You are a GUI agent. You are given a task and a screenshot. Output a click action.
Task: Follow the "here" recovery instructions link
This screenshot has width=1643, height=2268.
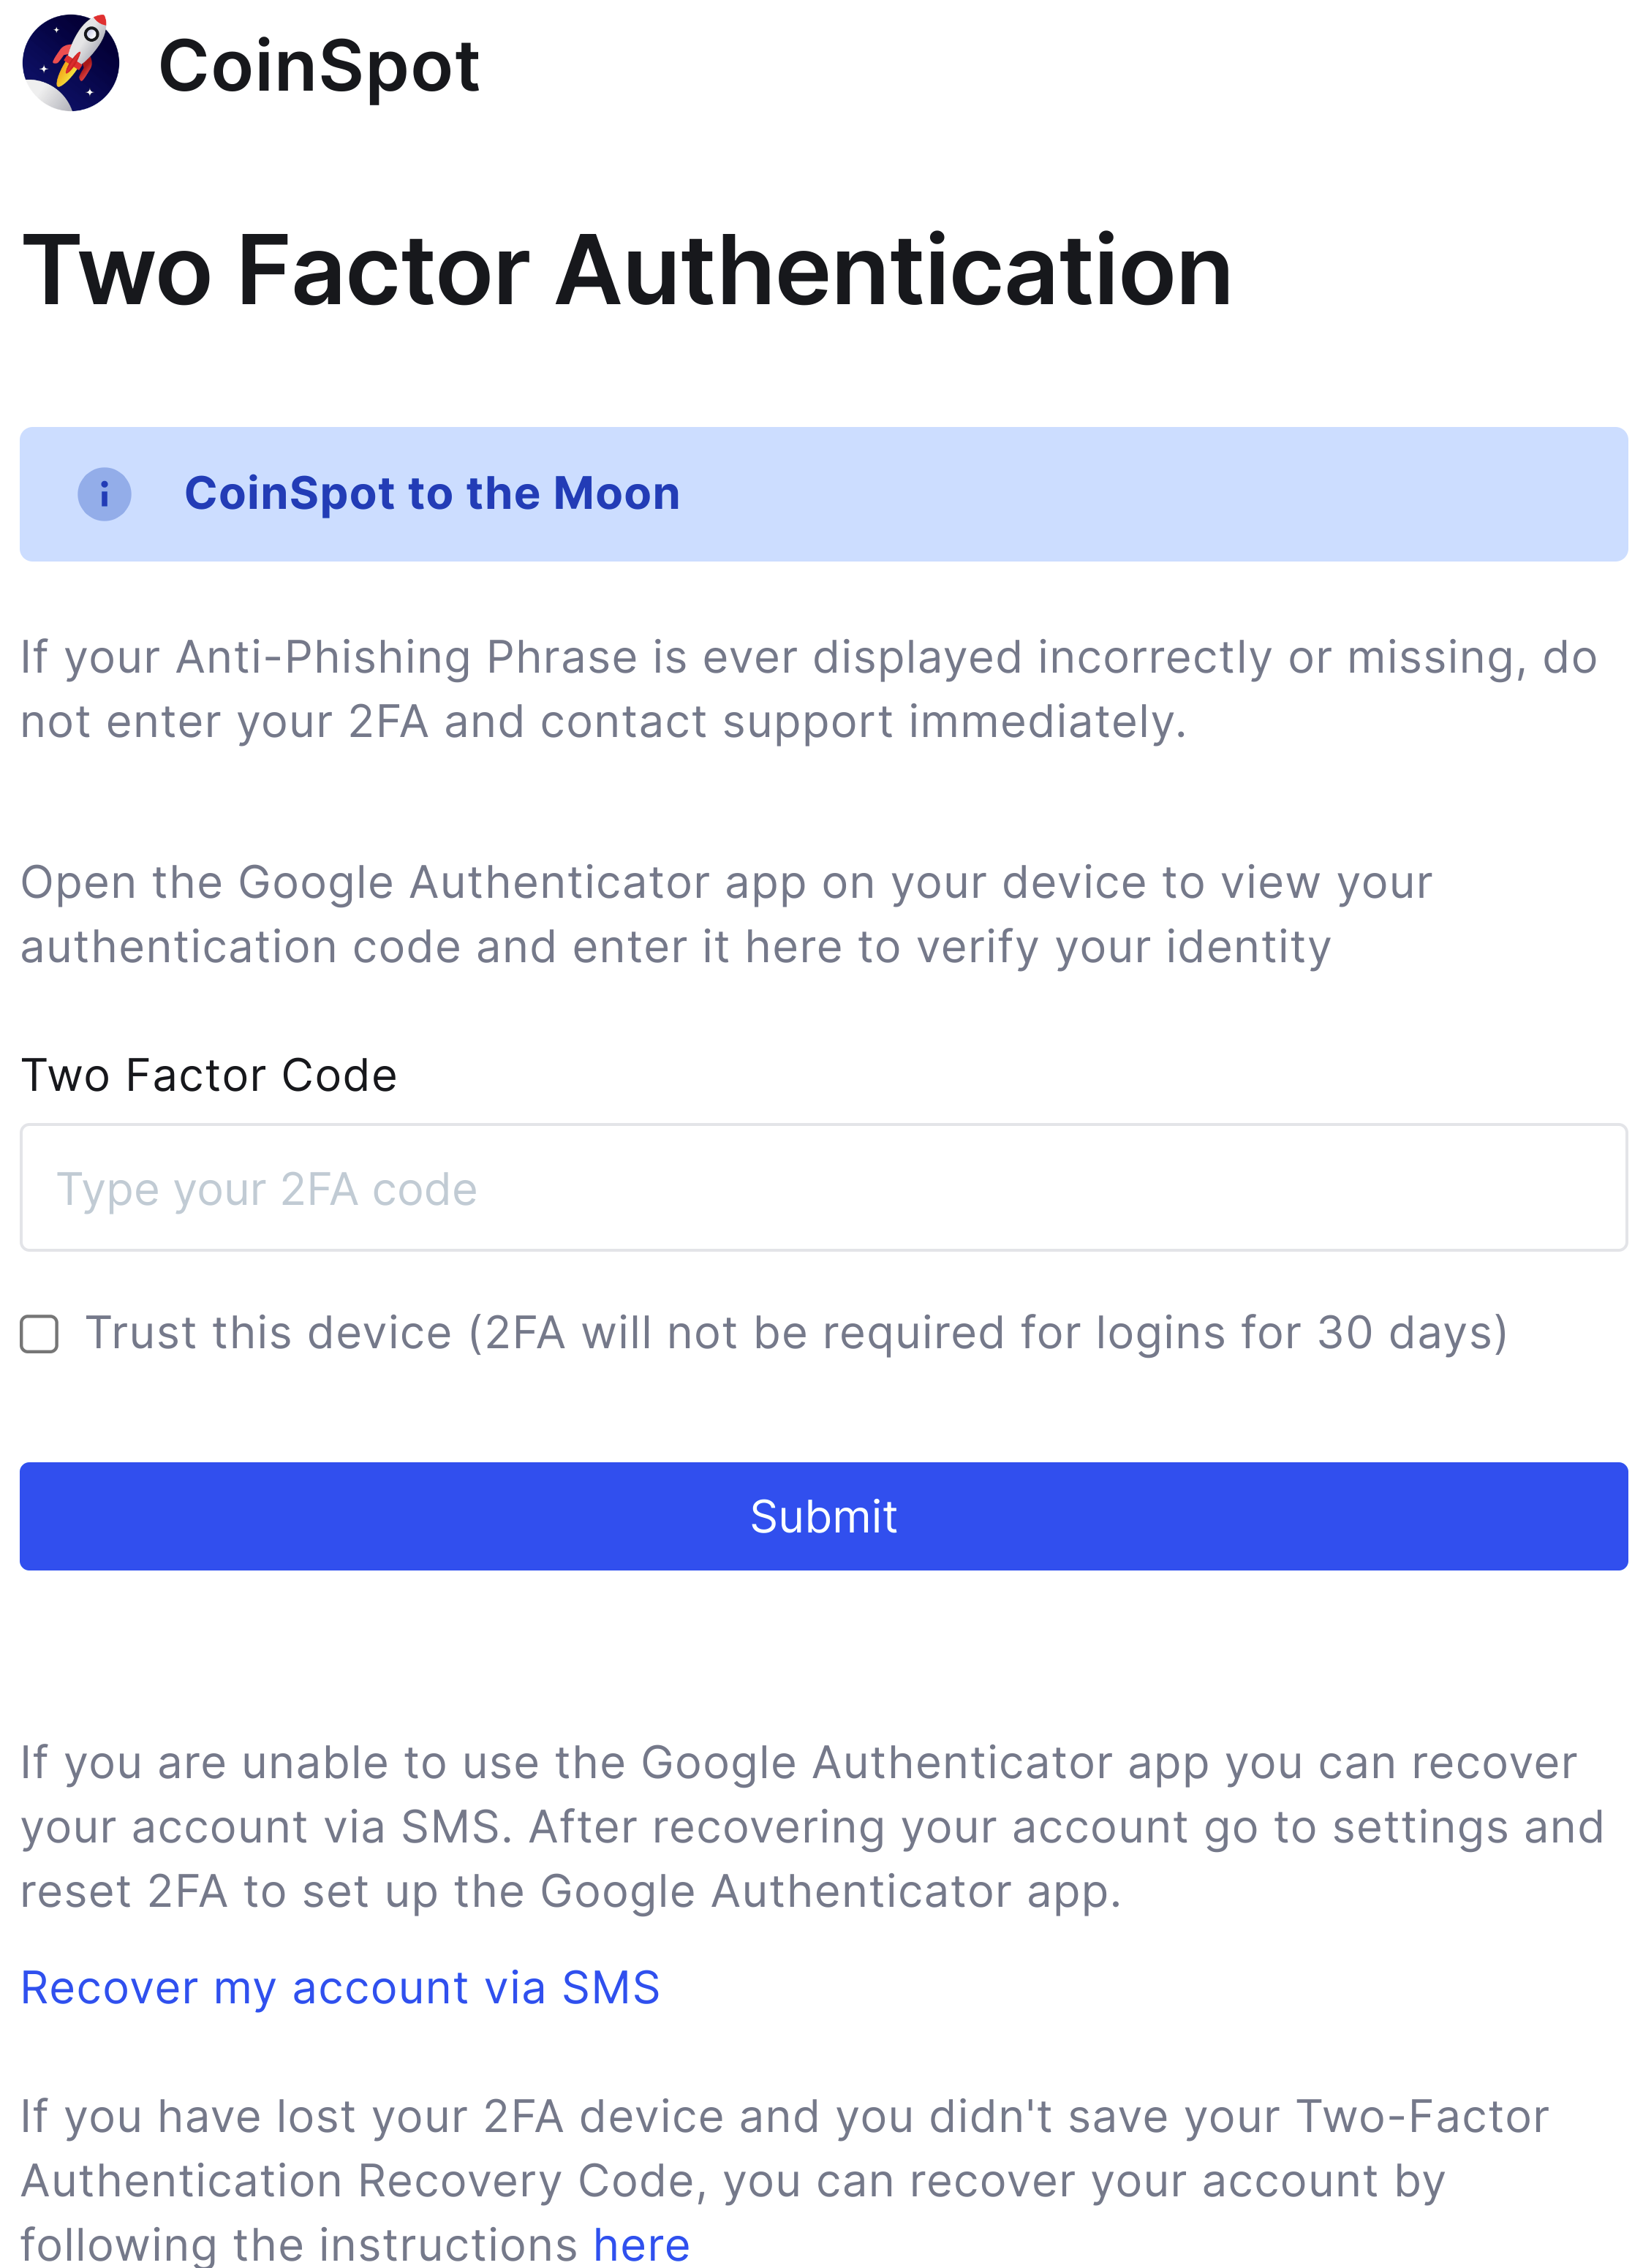(x=641, y=2244)
